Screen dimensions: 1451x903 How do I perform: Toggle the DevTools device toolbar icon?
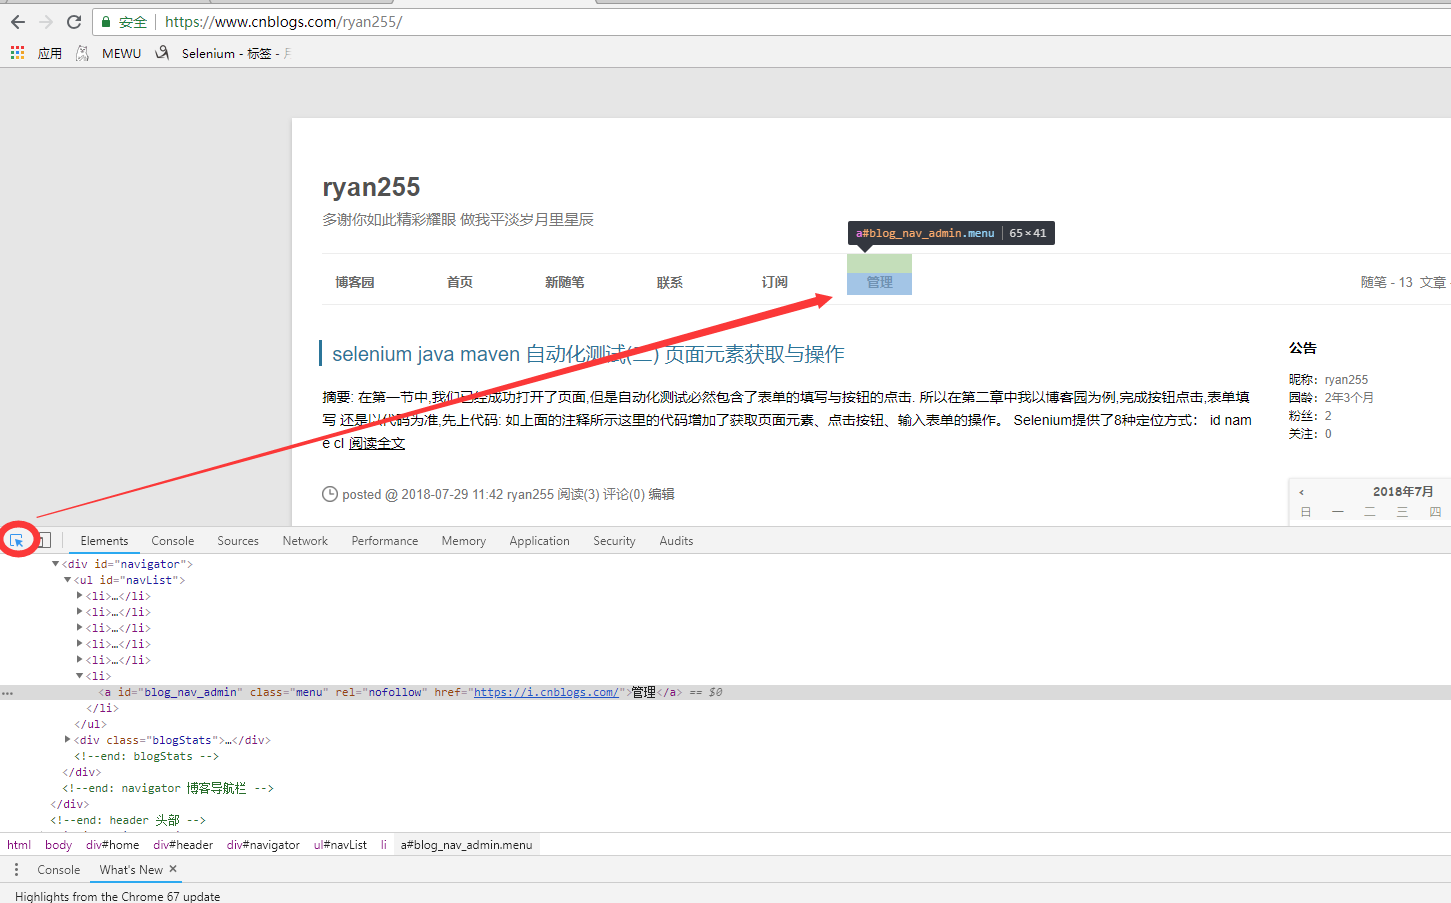tap(44, 540)
